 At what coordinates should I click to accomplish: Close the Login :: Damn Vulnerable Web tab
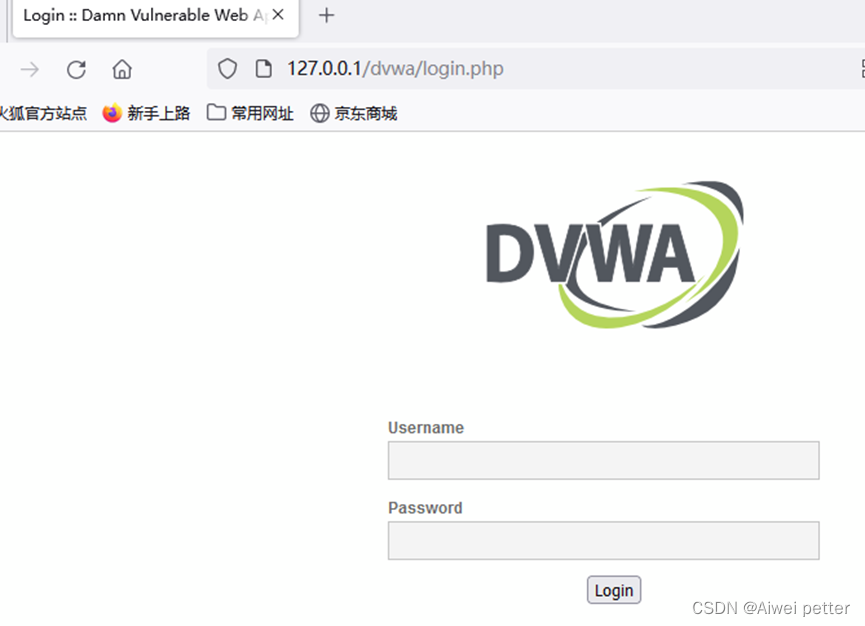coord(278,15)
